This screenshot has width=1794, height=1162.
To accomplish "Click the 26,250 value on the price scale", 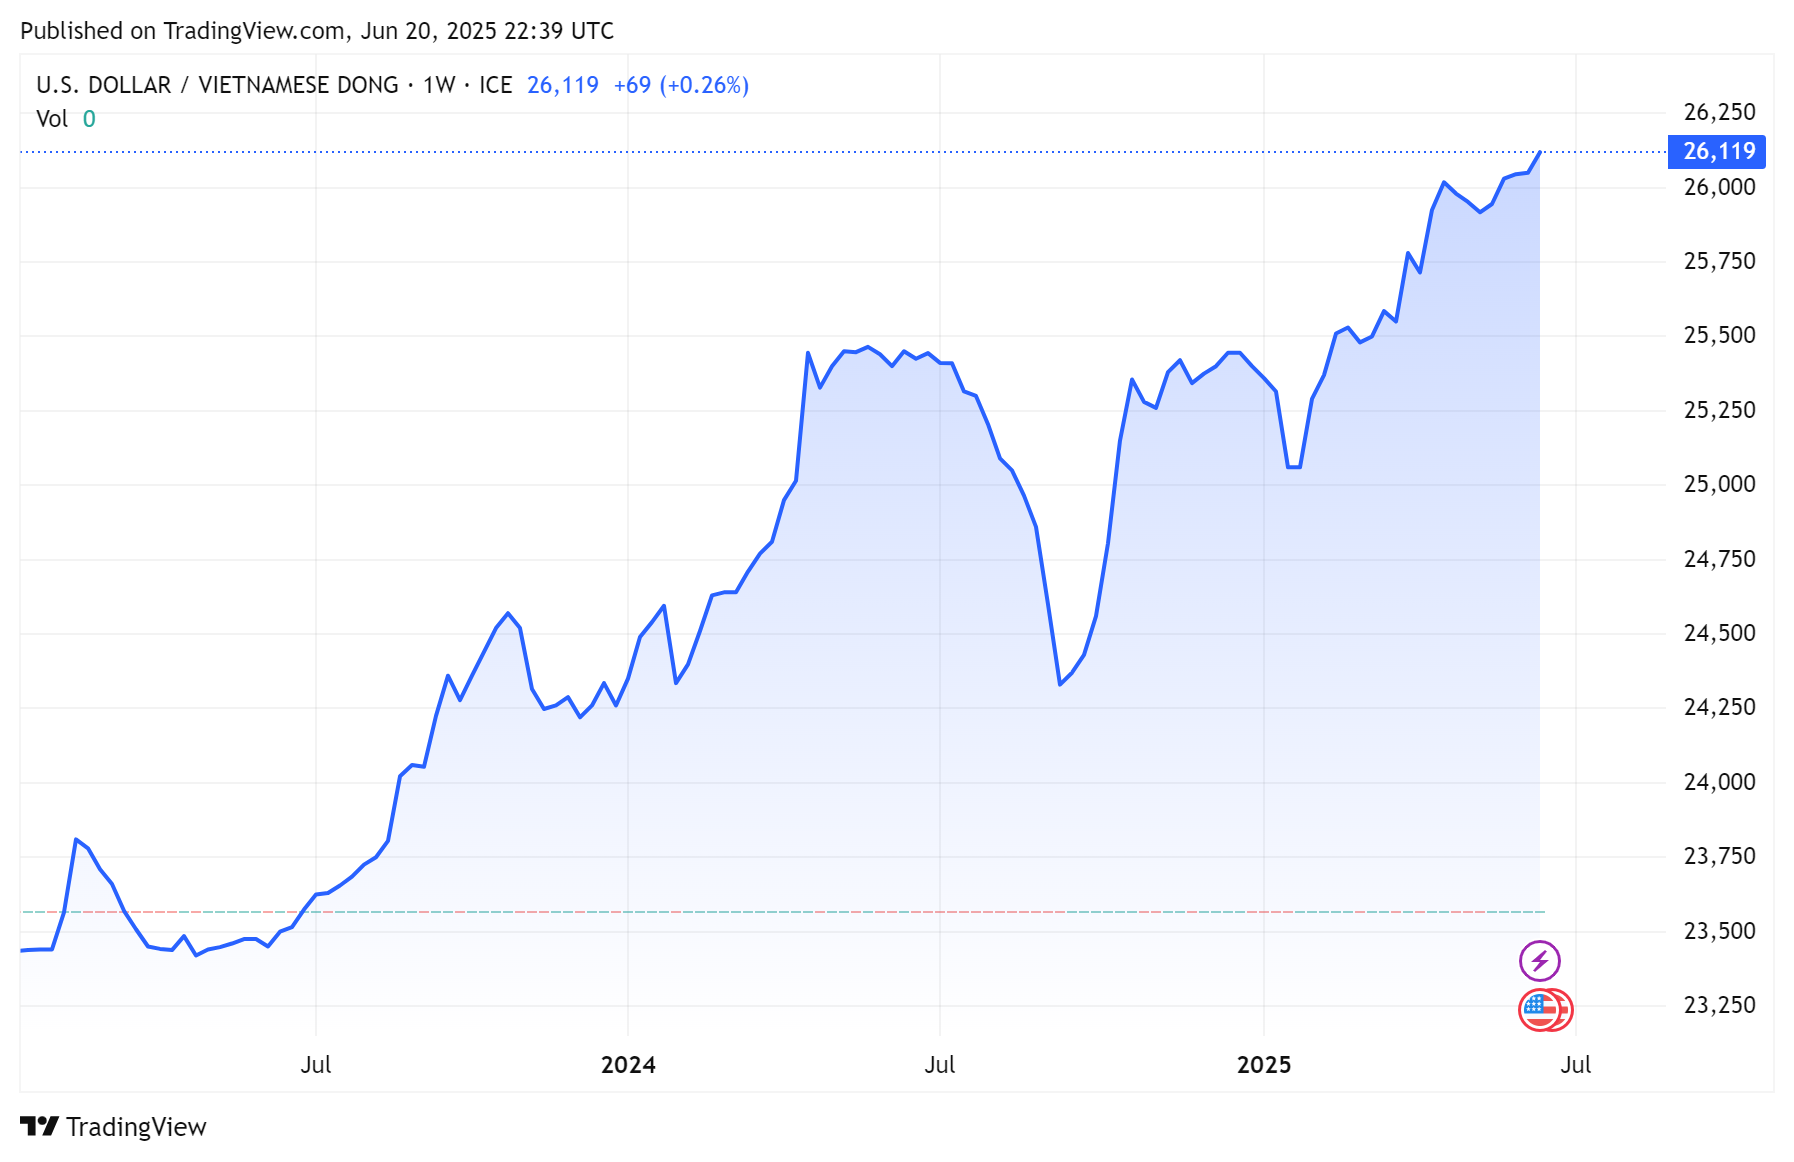I will 1720,112.
